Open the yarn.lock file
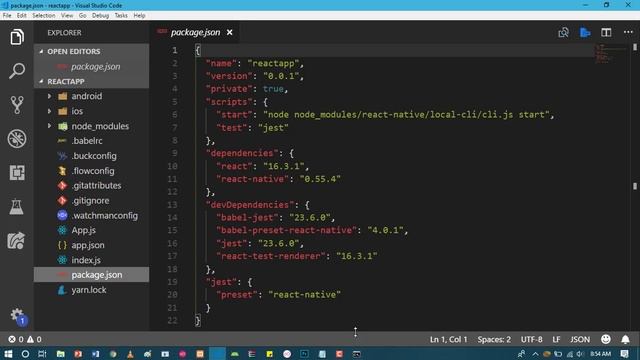The image size is (640, 360). [x=91, y=290]
